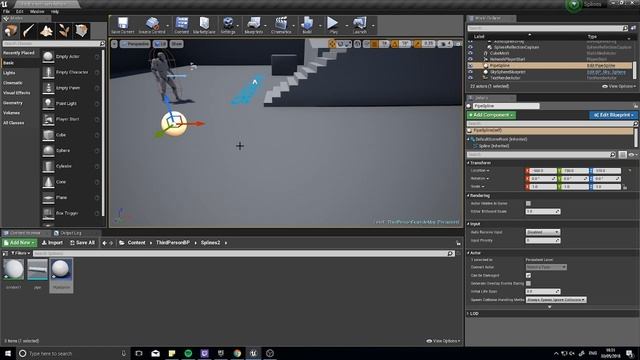The height and width of the screenshot is (360, 640).
Task: Click the Build toolbar button
Action: tap(307, 25)
